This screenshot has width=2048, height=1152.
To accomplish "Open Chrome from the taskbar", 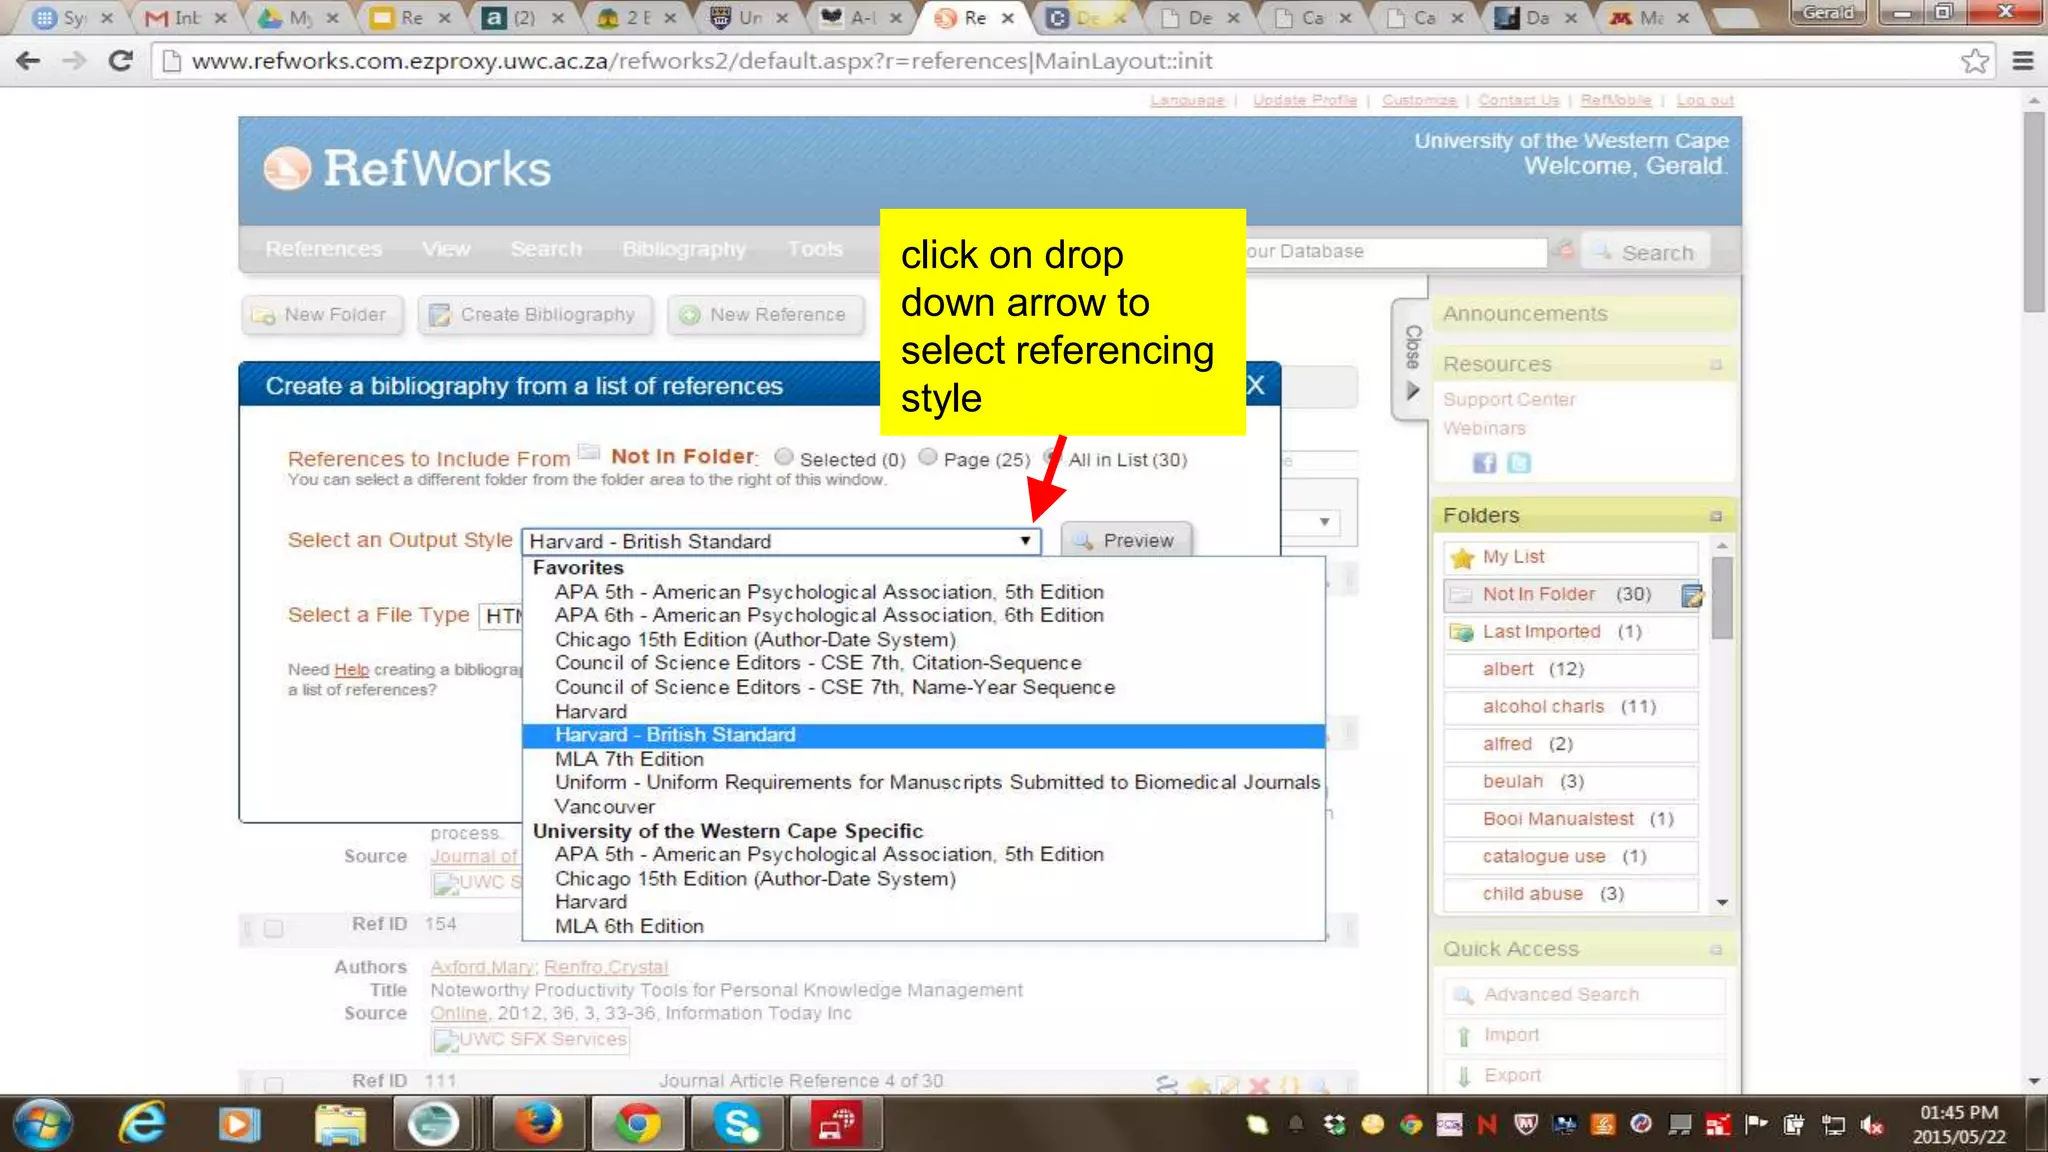I will [x=637, y=1124].
